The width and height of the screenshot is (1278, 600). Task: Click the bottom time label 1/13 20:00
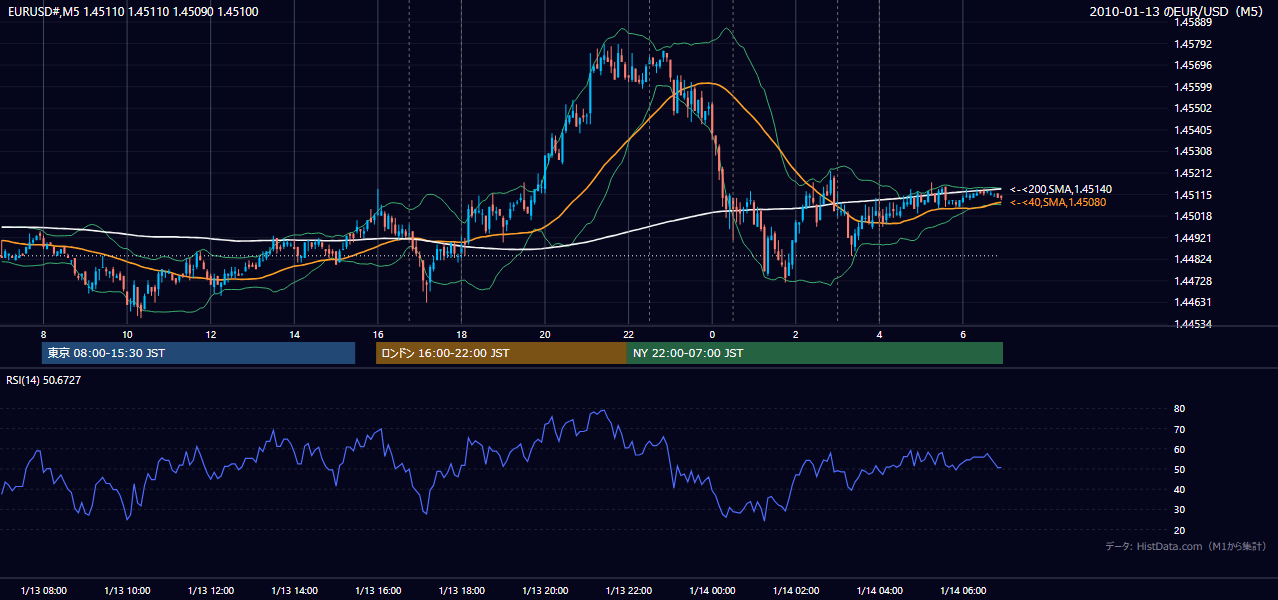tap(545, 591)
